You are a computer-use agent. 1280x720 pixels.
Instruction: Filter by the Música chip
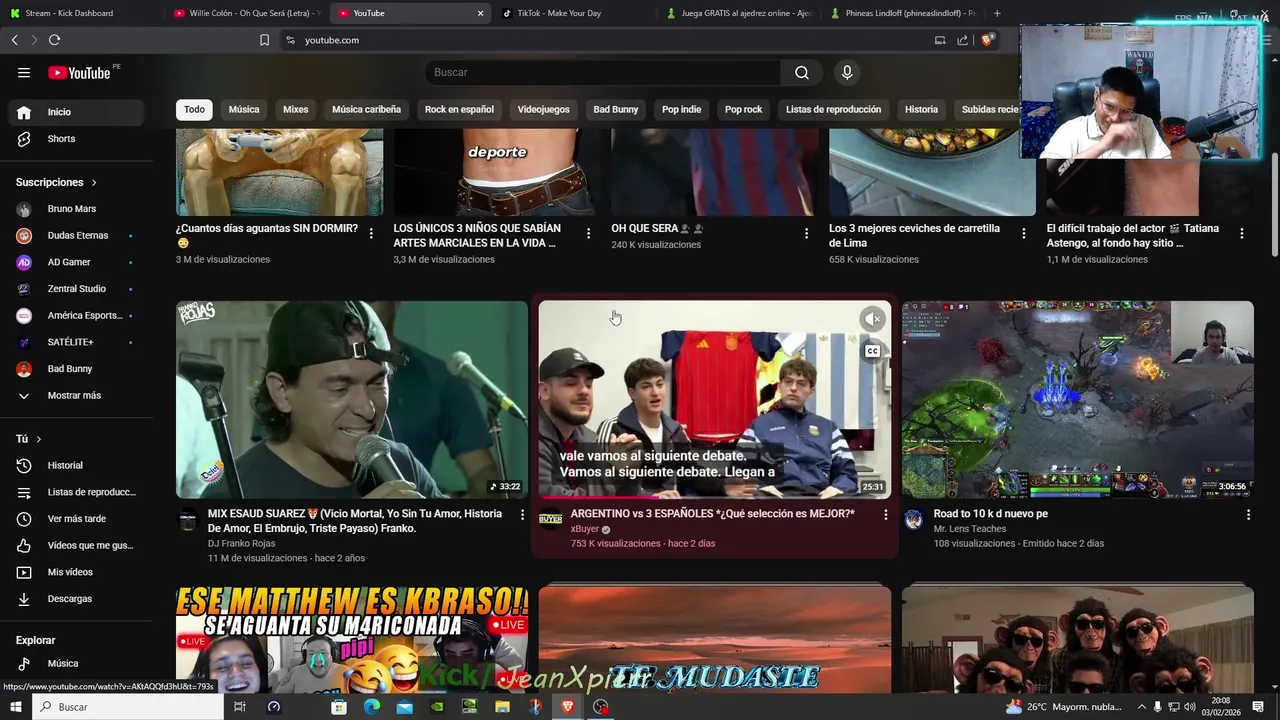click(x=244, y=109)
